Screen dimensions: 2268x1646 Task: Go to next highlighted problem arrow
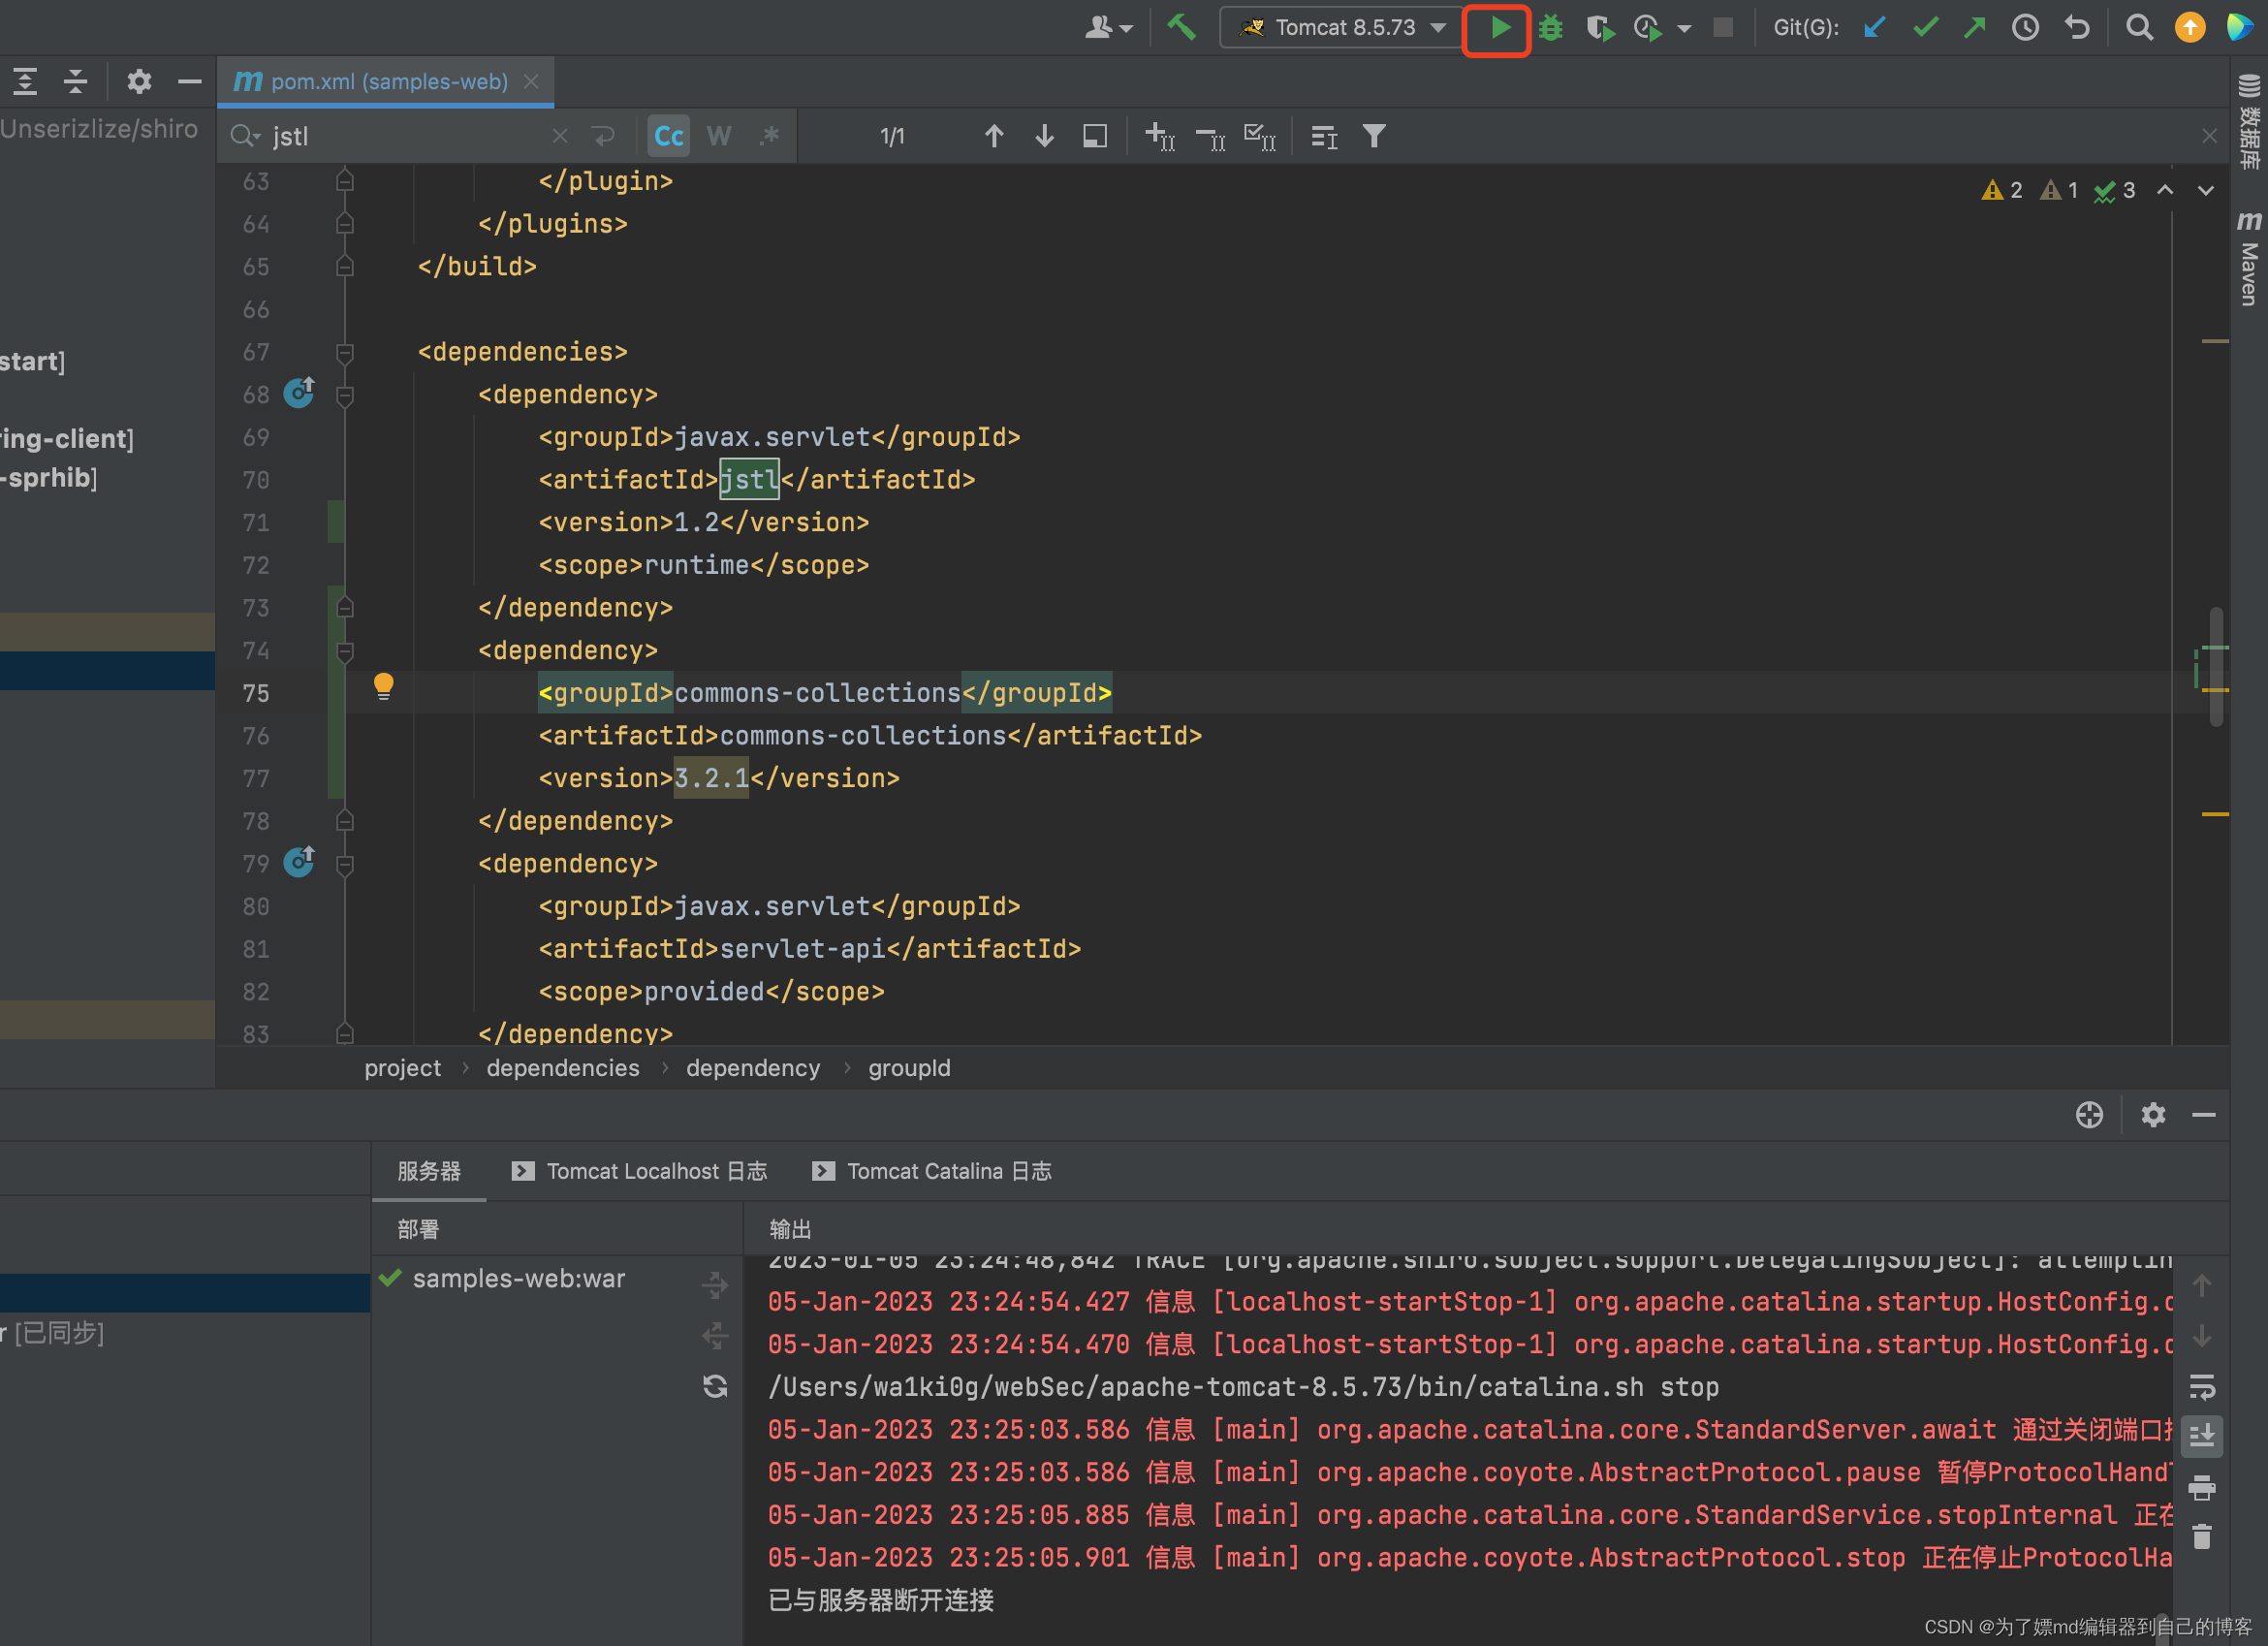click(2205, 190)
